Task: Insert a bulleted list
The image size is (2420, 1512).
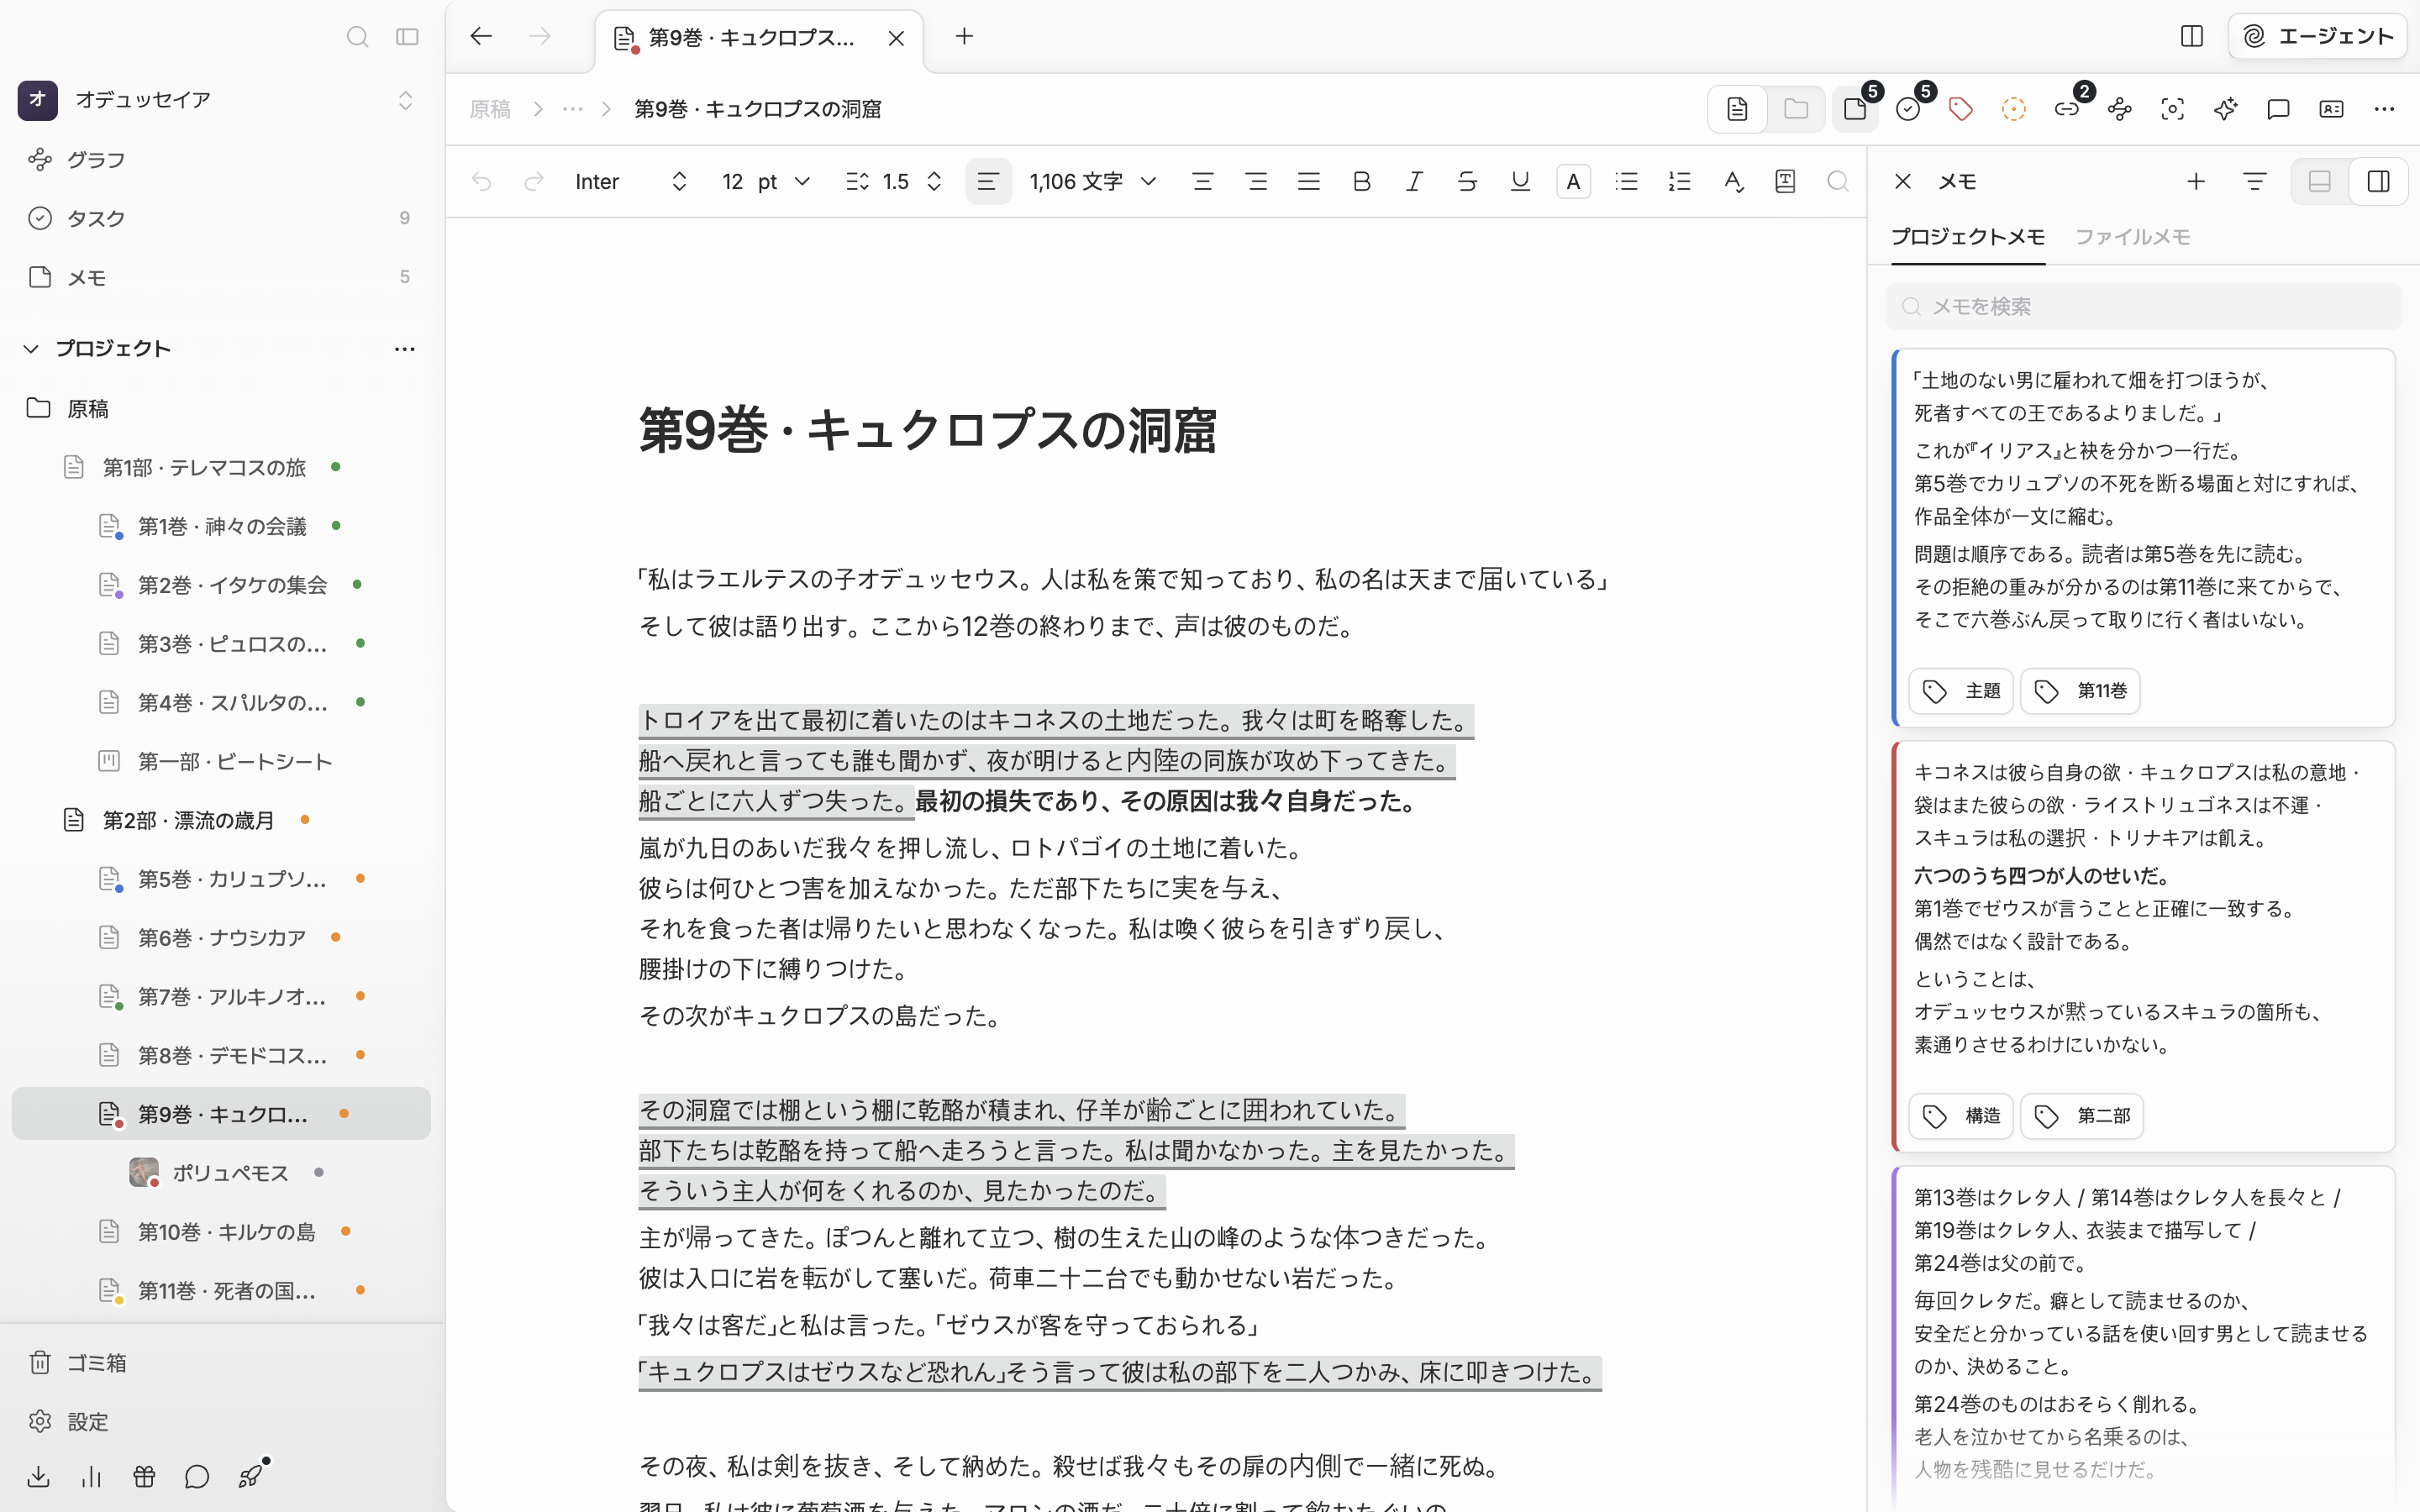Action: tap(1626, 182)
